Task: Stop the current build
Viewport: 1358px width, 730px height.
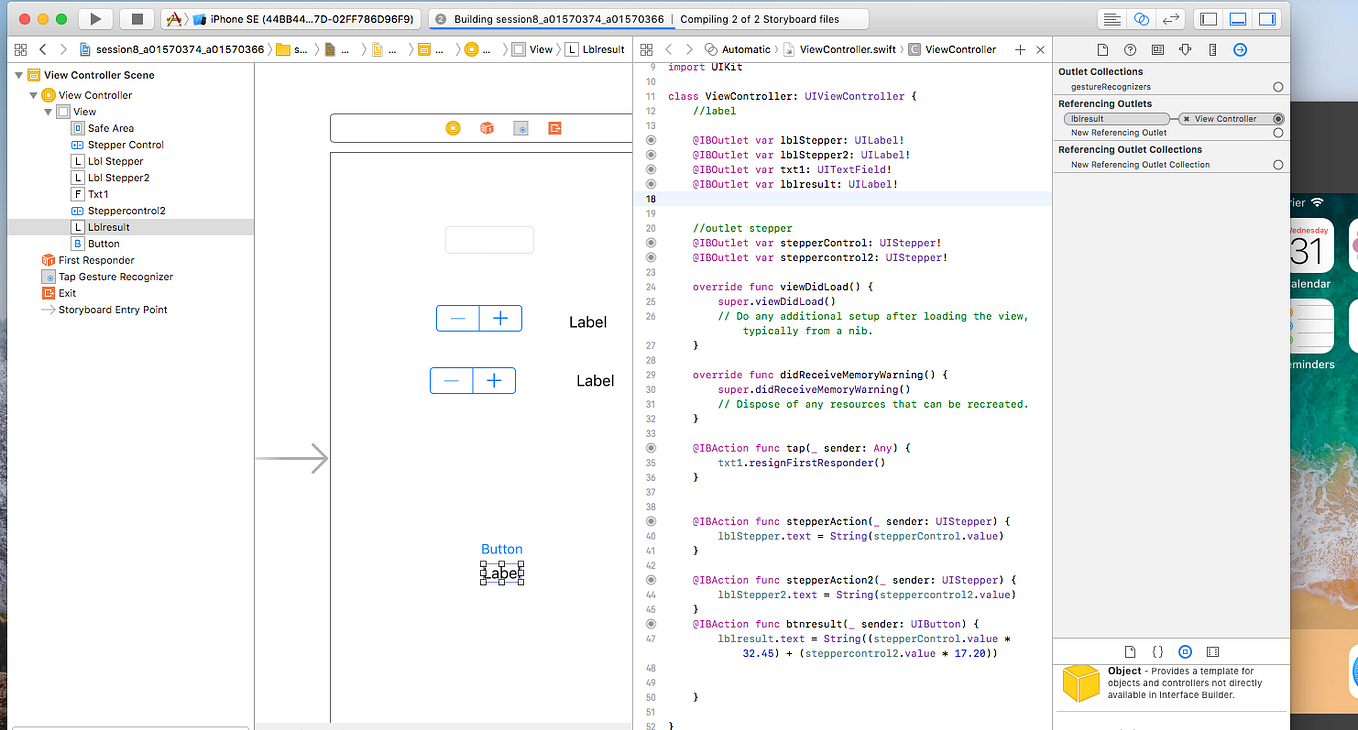Action: click(x=139, y=18)
